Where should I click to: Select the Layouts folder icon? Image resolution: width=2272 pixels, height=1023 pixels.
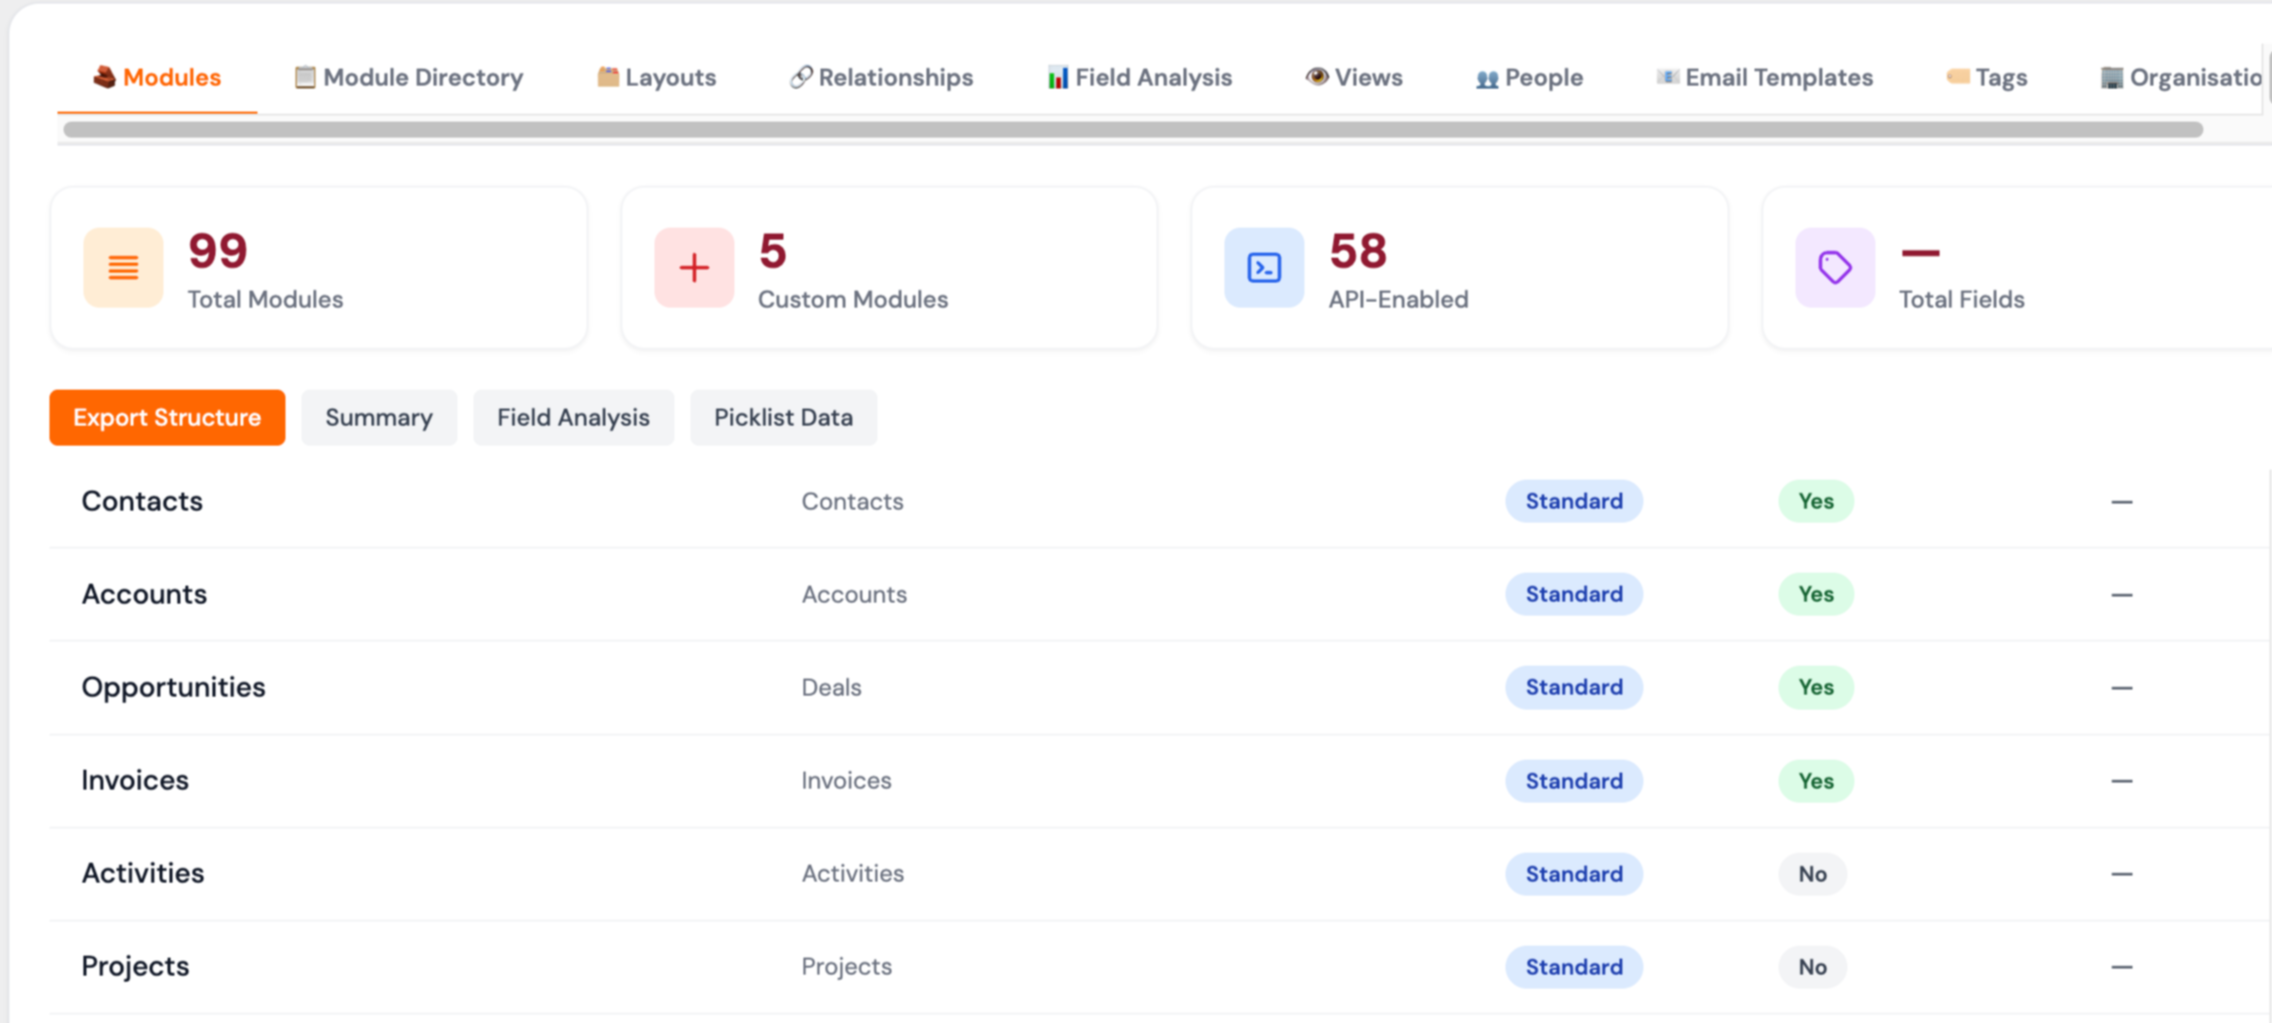click(x=607, y=76)
